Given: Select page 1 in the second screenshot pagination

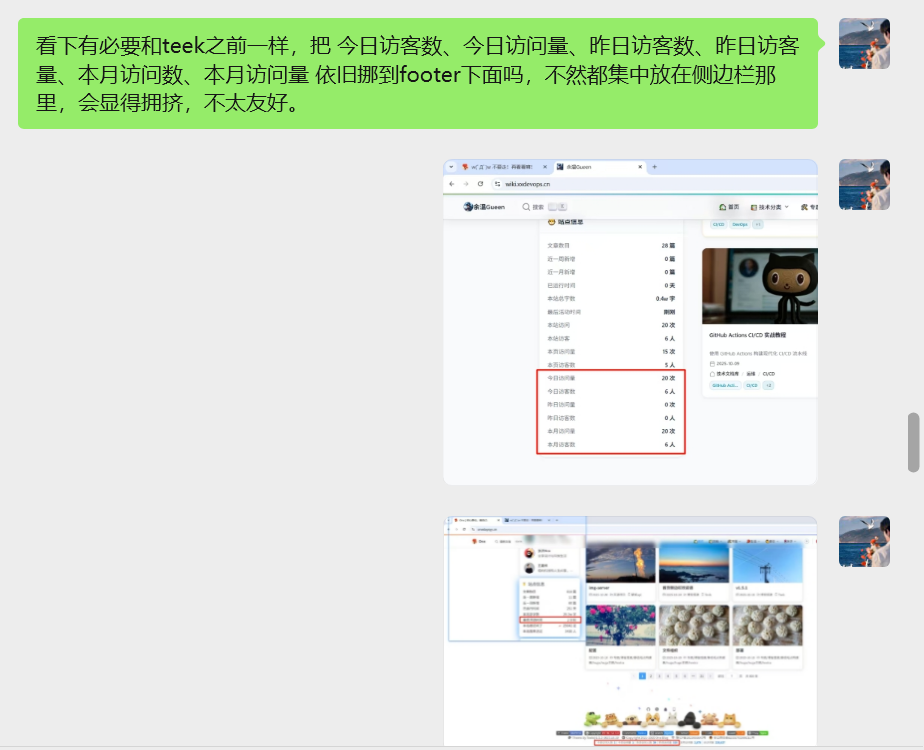Looking at the screenshot, I should tap(642, 676).
